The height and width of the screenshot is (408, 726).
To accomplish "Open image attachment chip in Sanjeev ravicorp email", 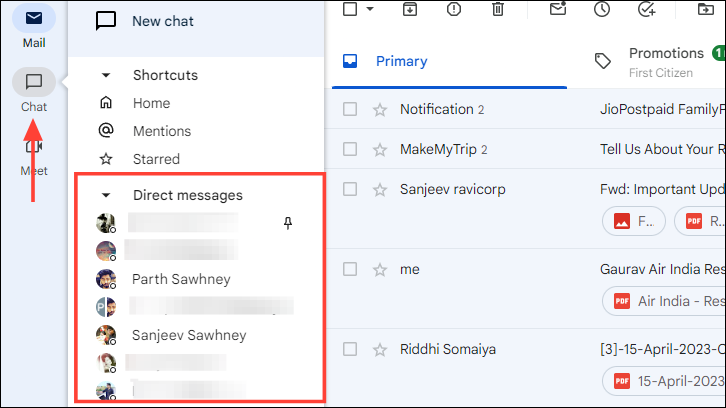I will point(634,221).
